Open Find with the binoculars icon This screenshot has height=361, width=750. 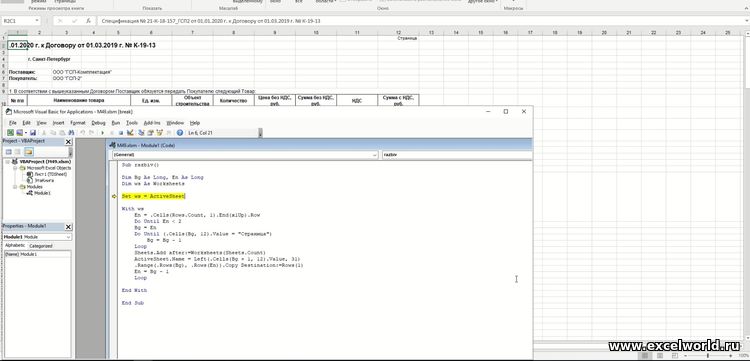click(x=71, y=132)
